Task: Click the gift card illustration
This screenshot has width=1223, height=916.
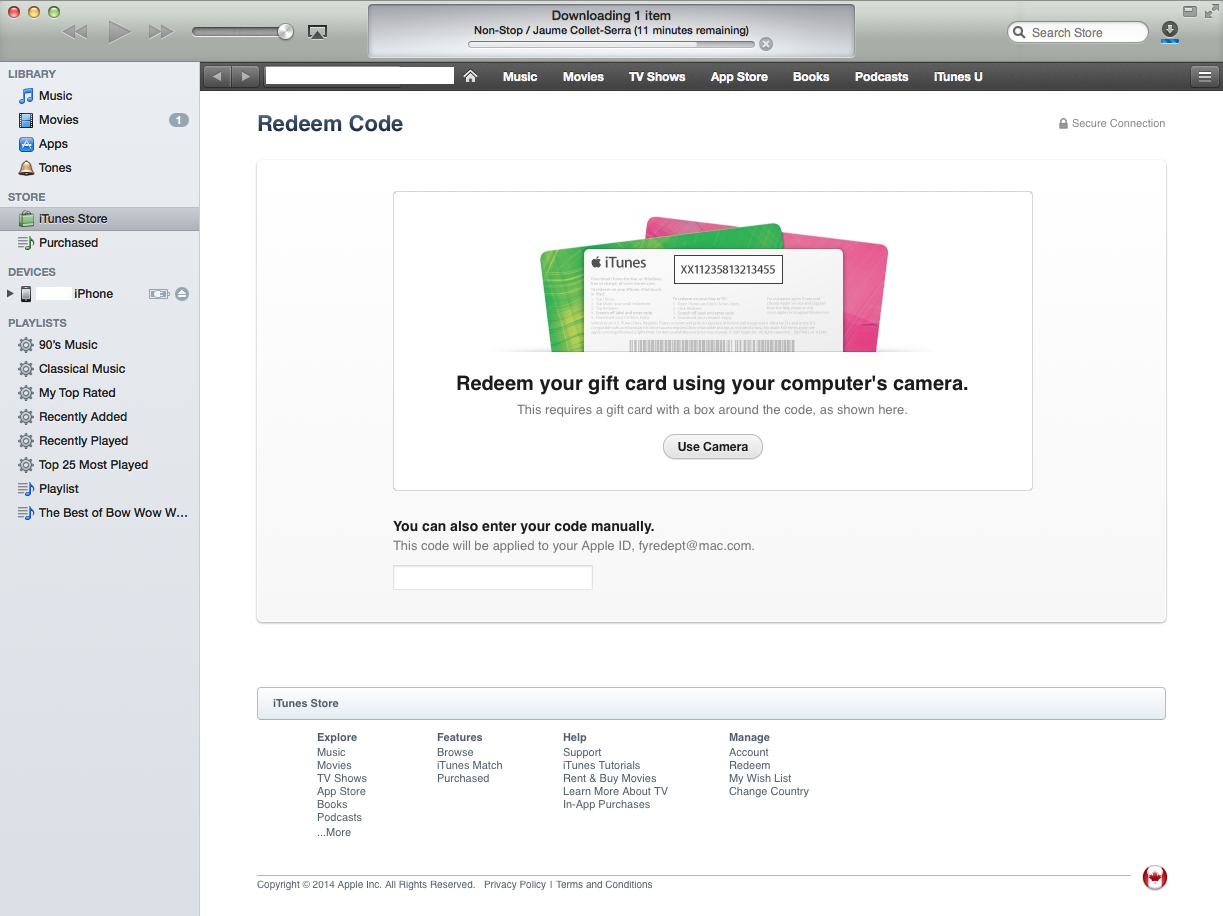Action: pos(713,285)
